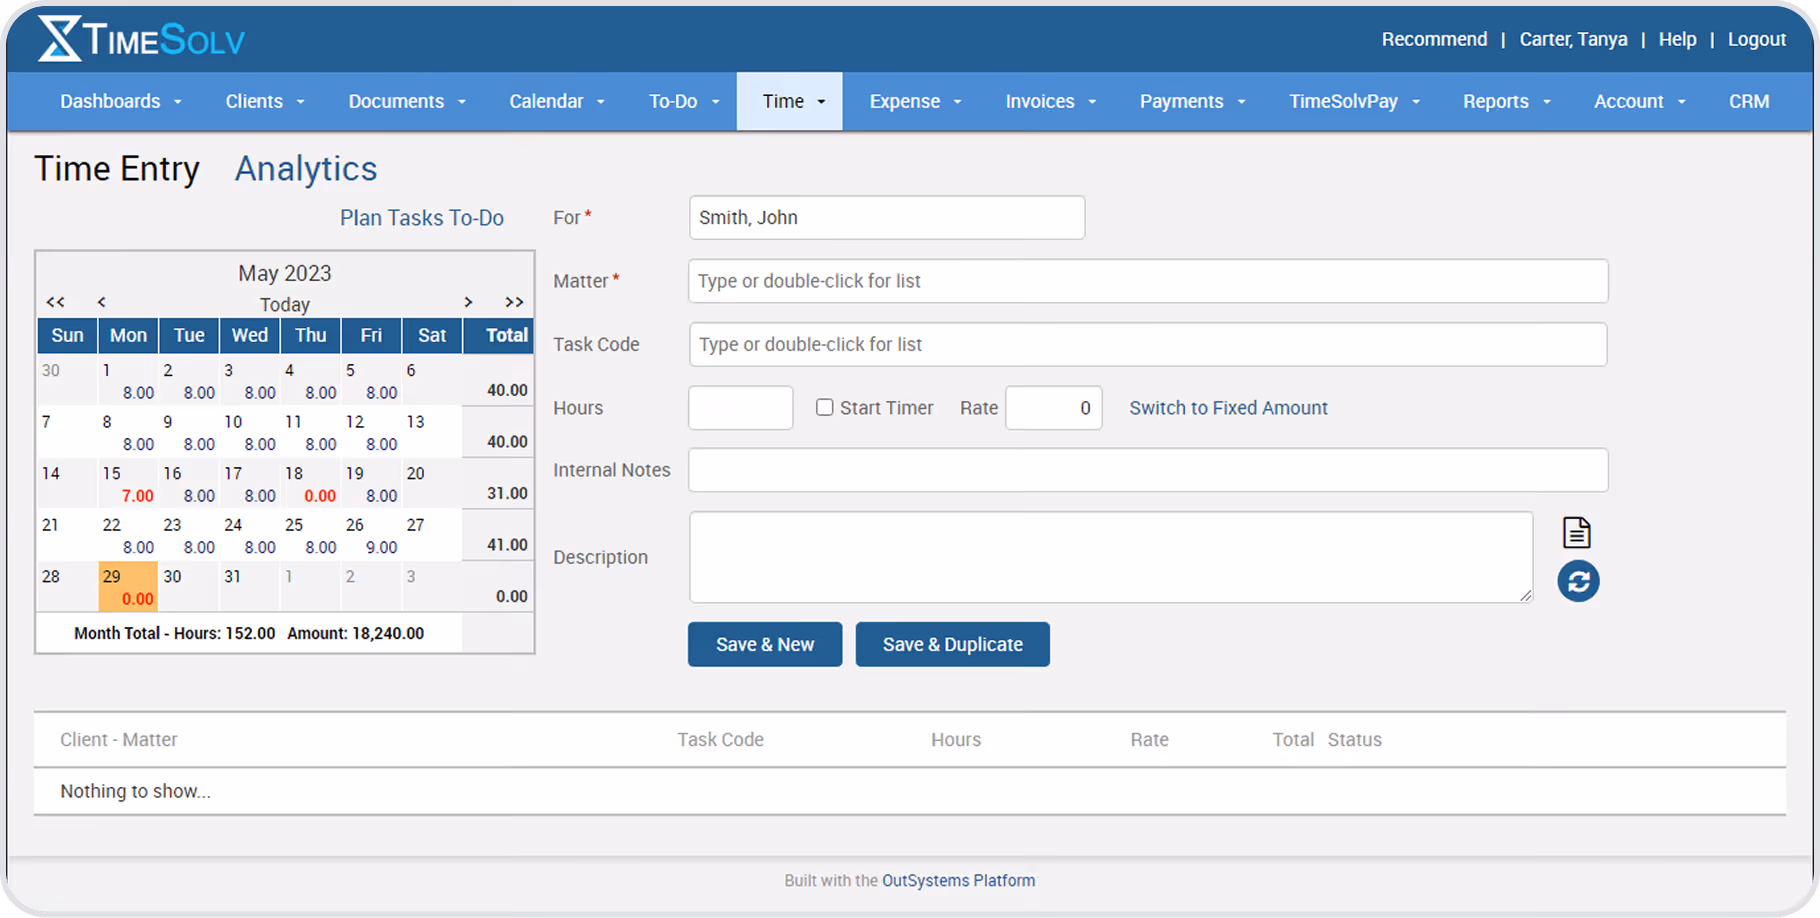
Task: Click Month Total Hours 152.00 text
Action: click(x=175, y=633)
